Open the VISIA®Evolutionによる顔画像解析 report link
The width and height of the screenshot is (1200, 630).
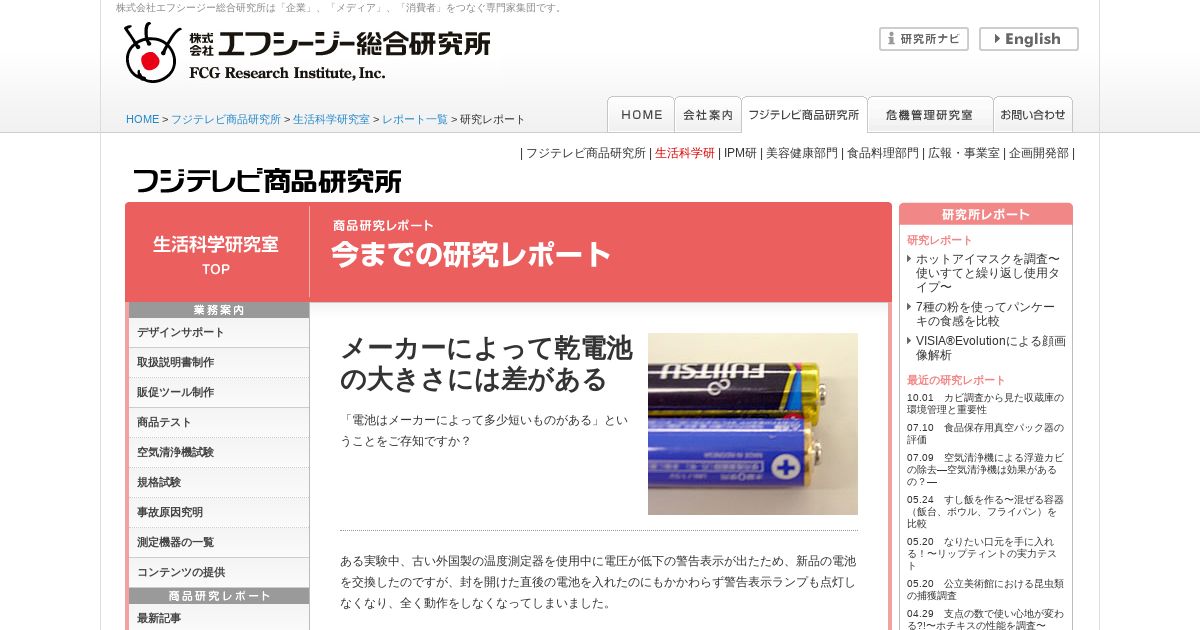(990, 348)
